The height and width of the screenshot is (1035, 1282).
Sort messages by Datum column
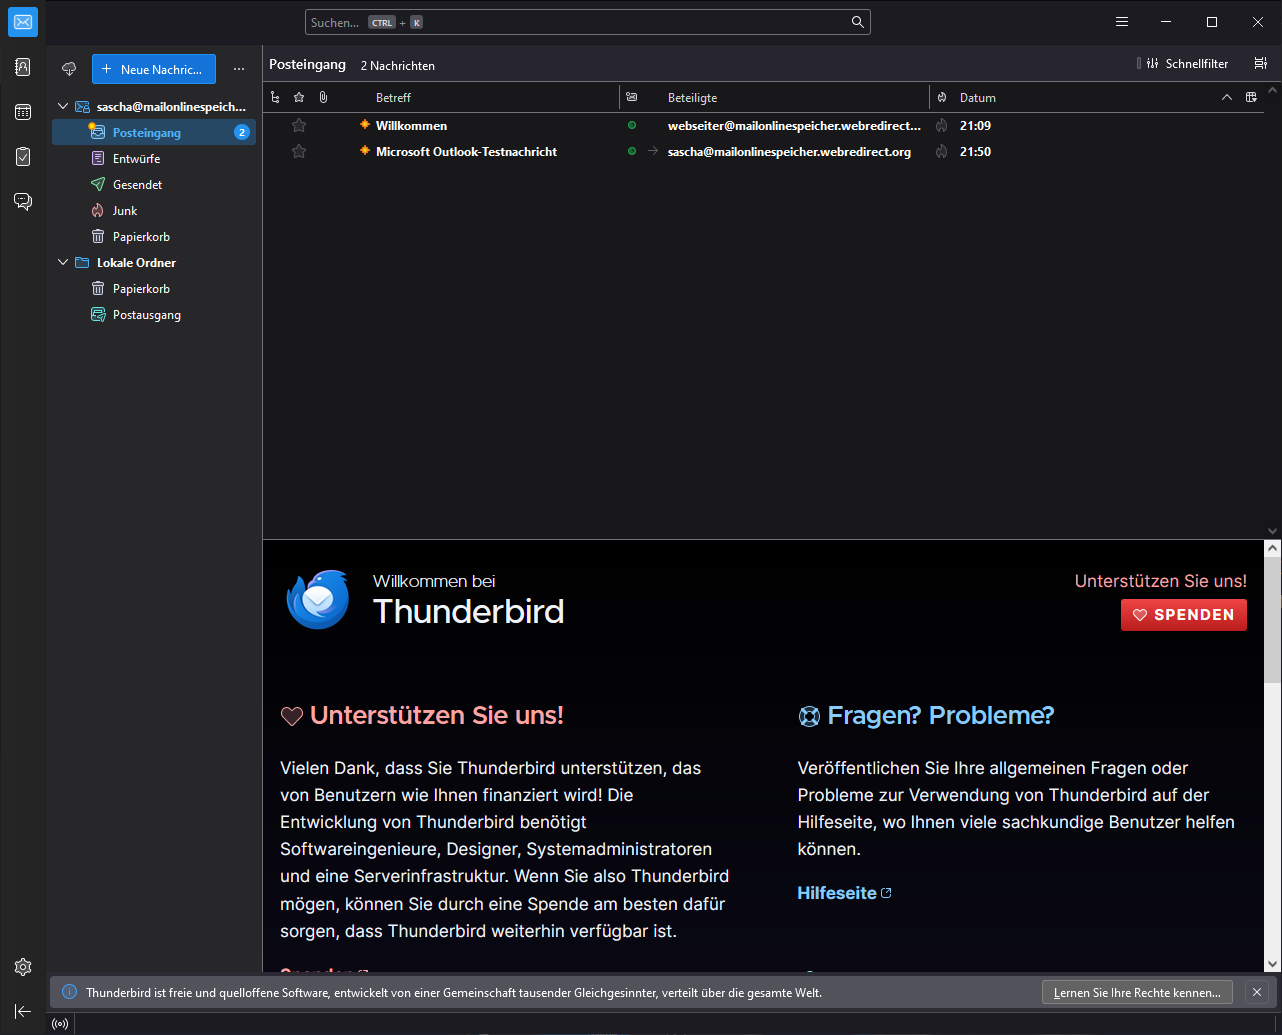(x=978, y=98)
